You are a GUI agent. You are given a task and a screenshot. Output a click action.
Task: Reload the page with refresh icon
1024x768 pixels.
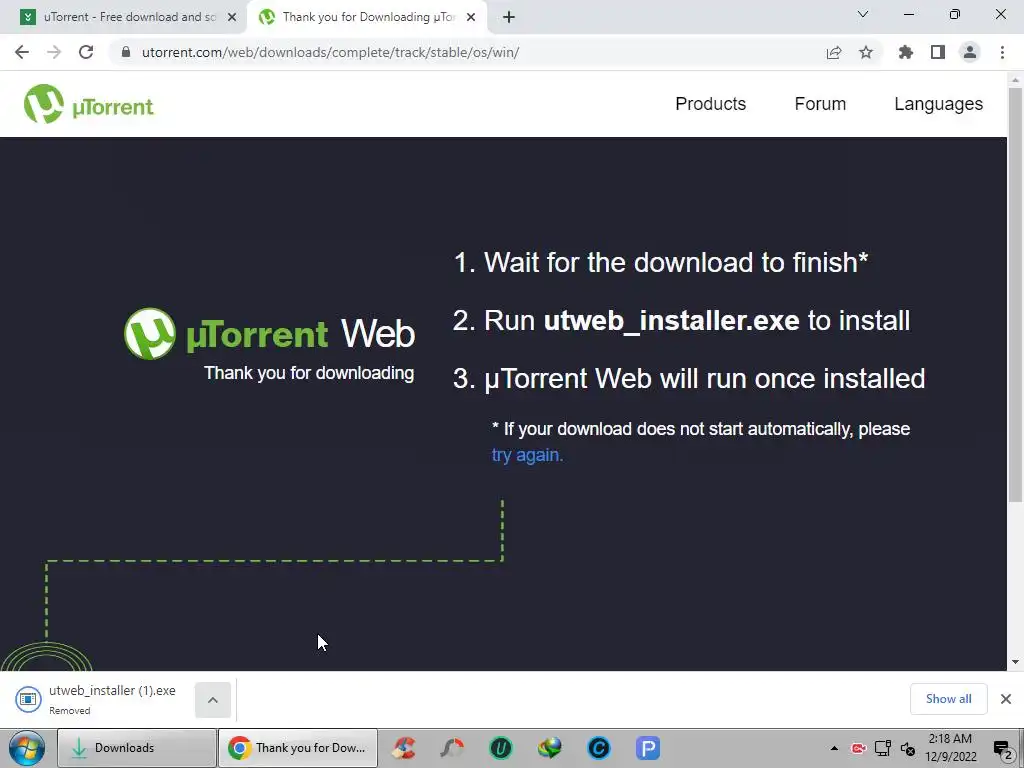tap(86, 52)
